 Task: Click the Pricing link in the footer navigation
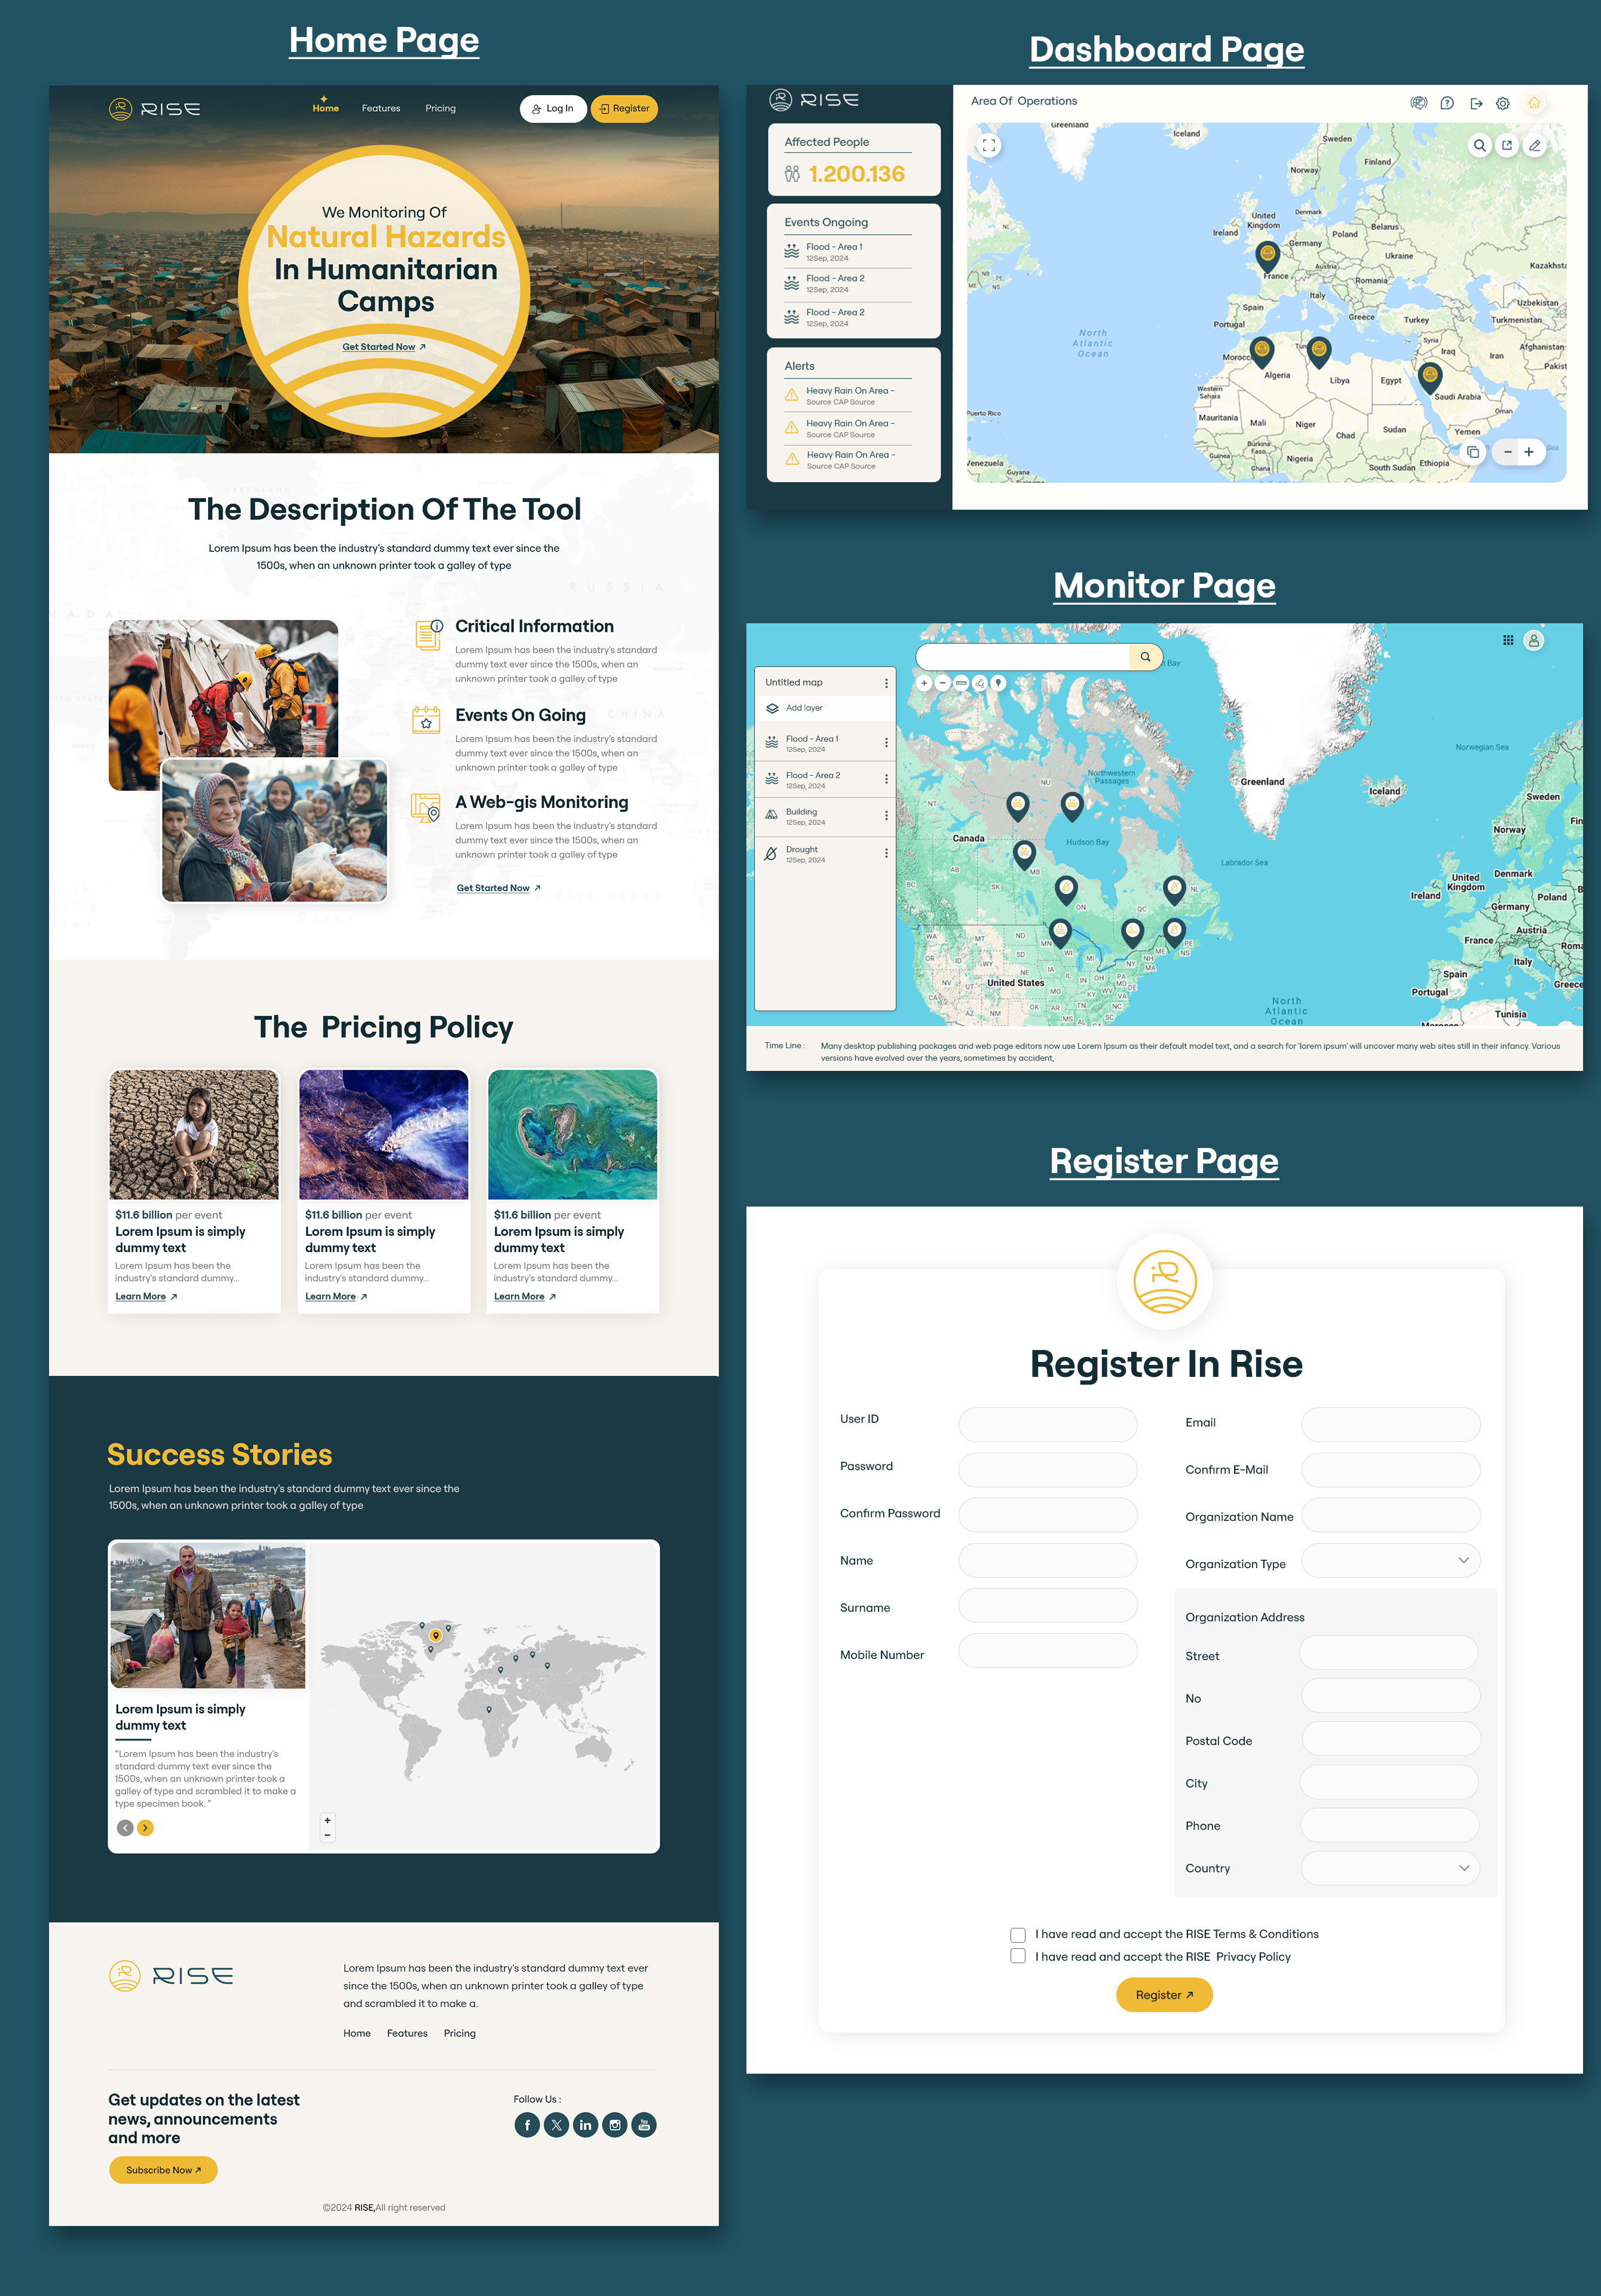[459, 2033]
